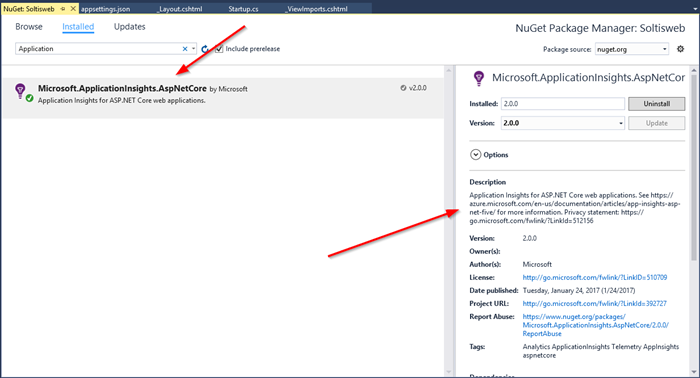Switch to the Updates tab
The image size is (700, 378).
pyautogui.click(x=129, y=27)
